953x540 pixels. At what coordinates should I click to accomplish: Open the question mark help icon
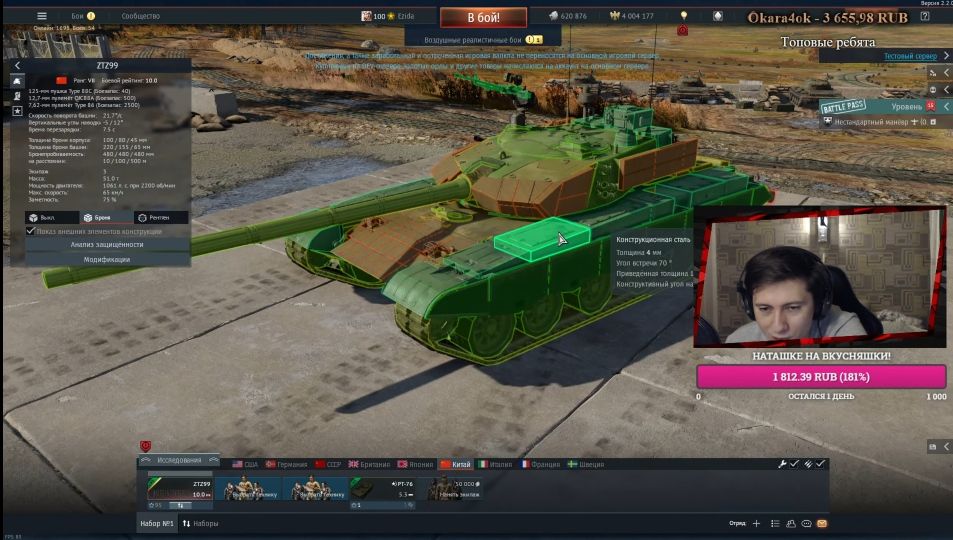(x=924, y=16)
